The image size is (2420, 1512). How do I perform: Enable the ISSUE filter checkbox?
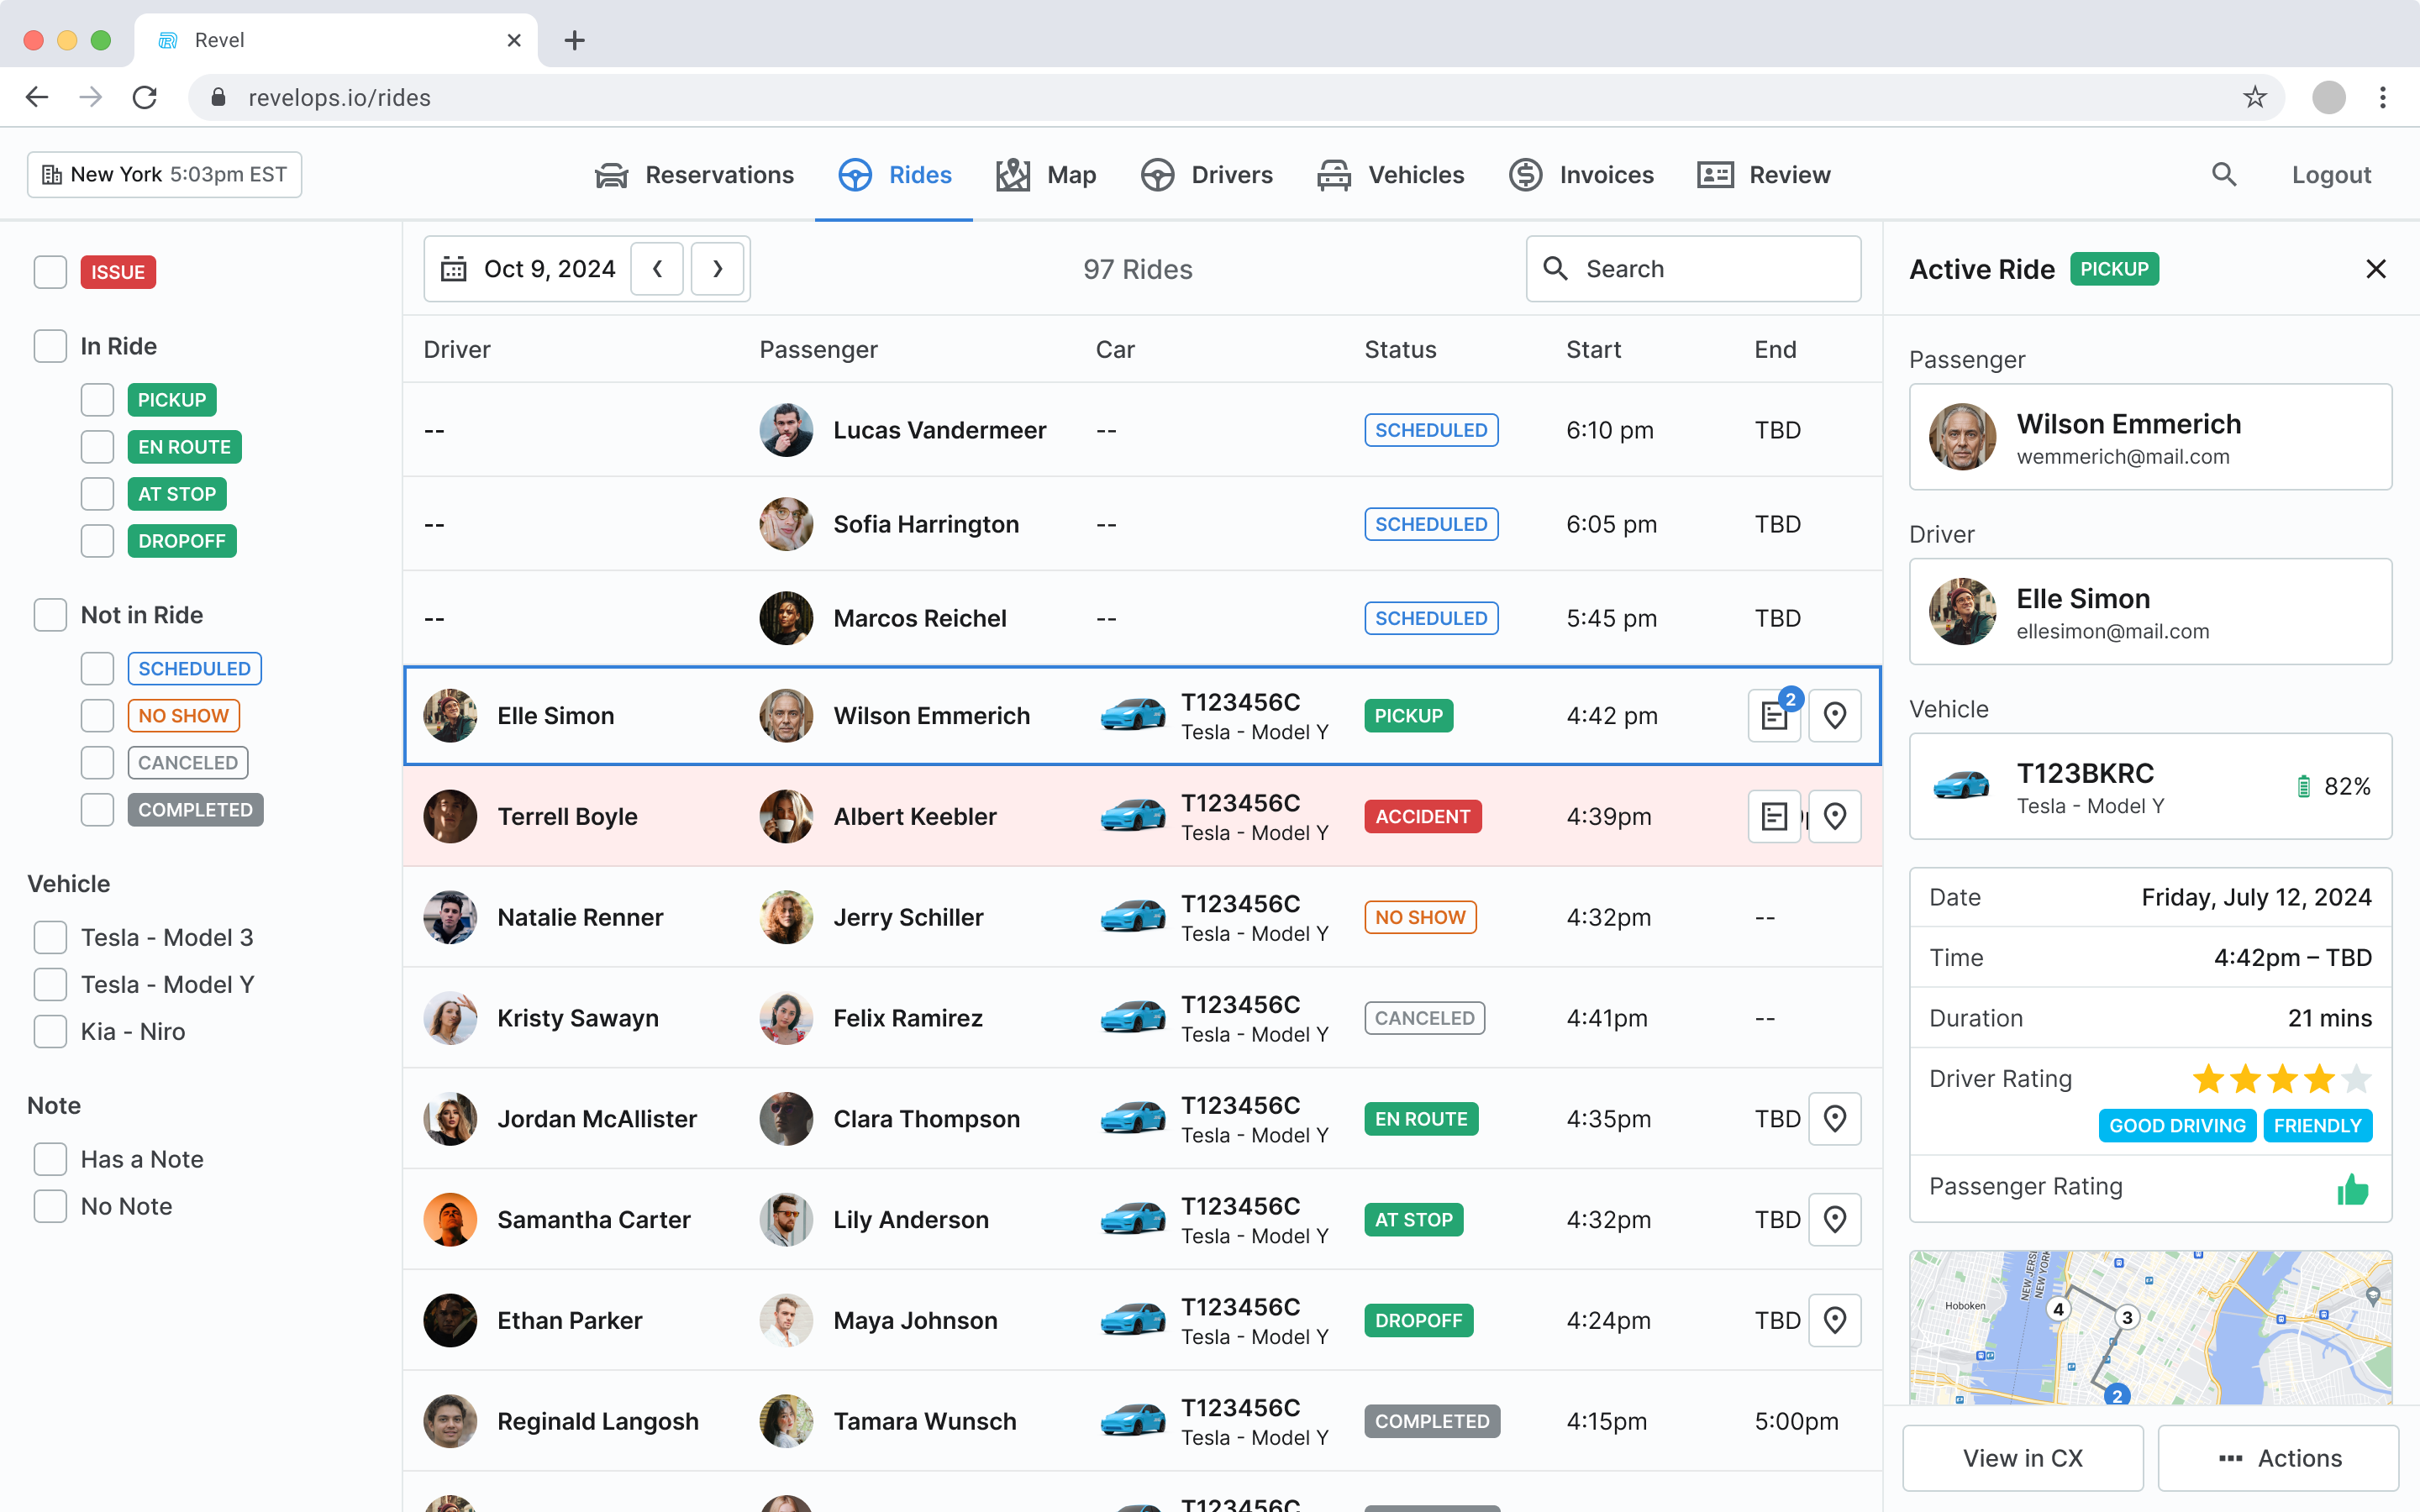click(50, 272)
